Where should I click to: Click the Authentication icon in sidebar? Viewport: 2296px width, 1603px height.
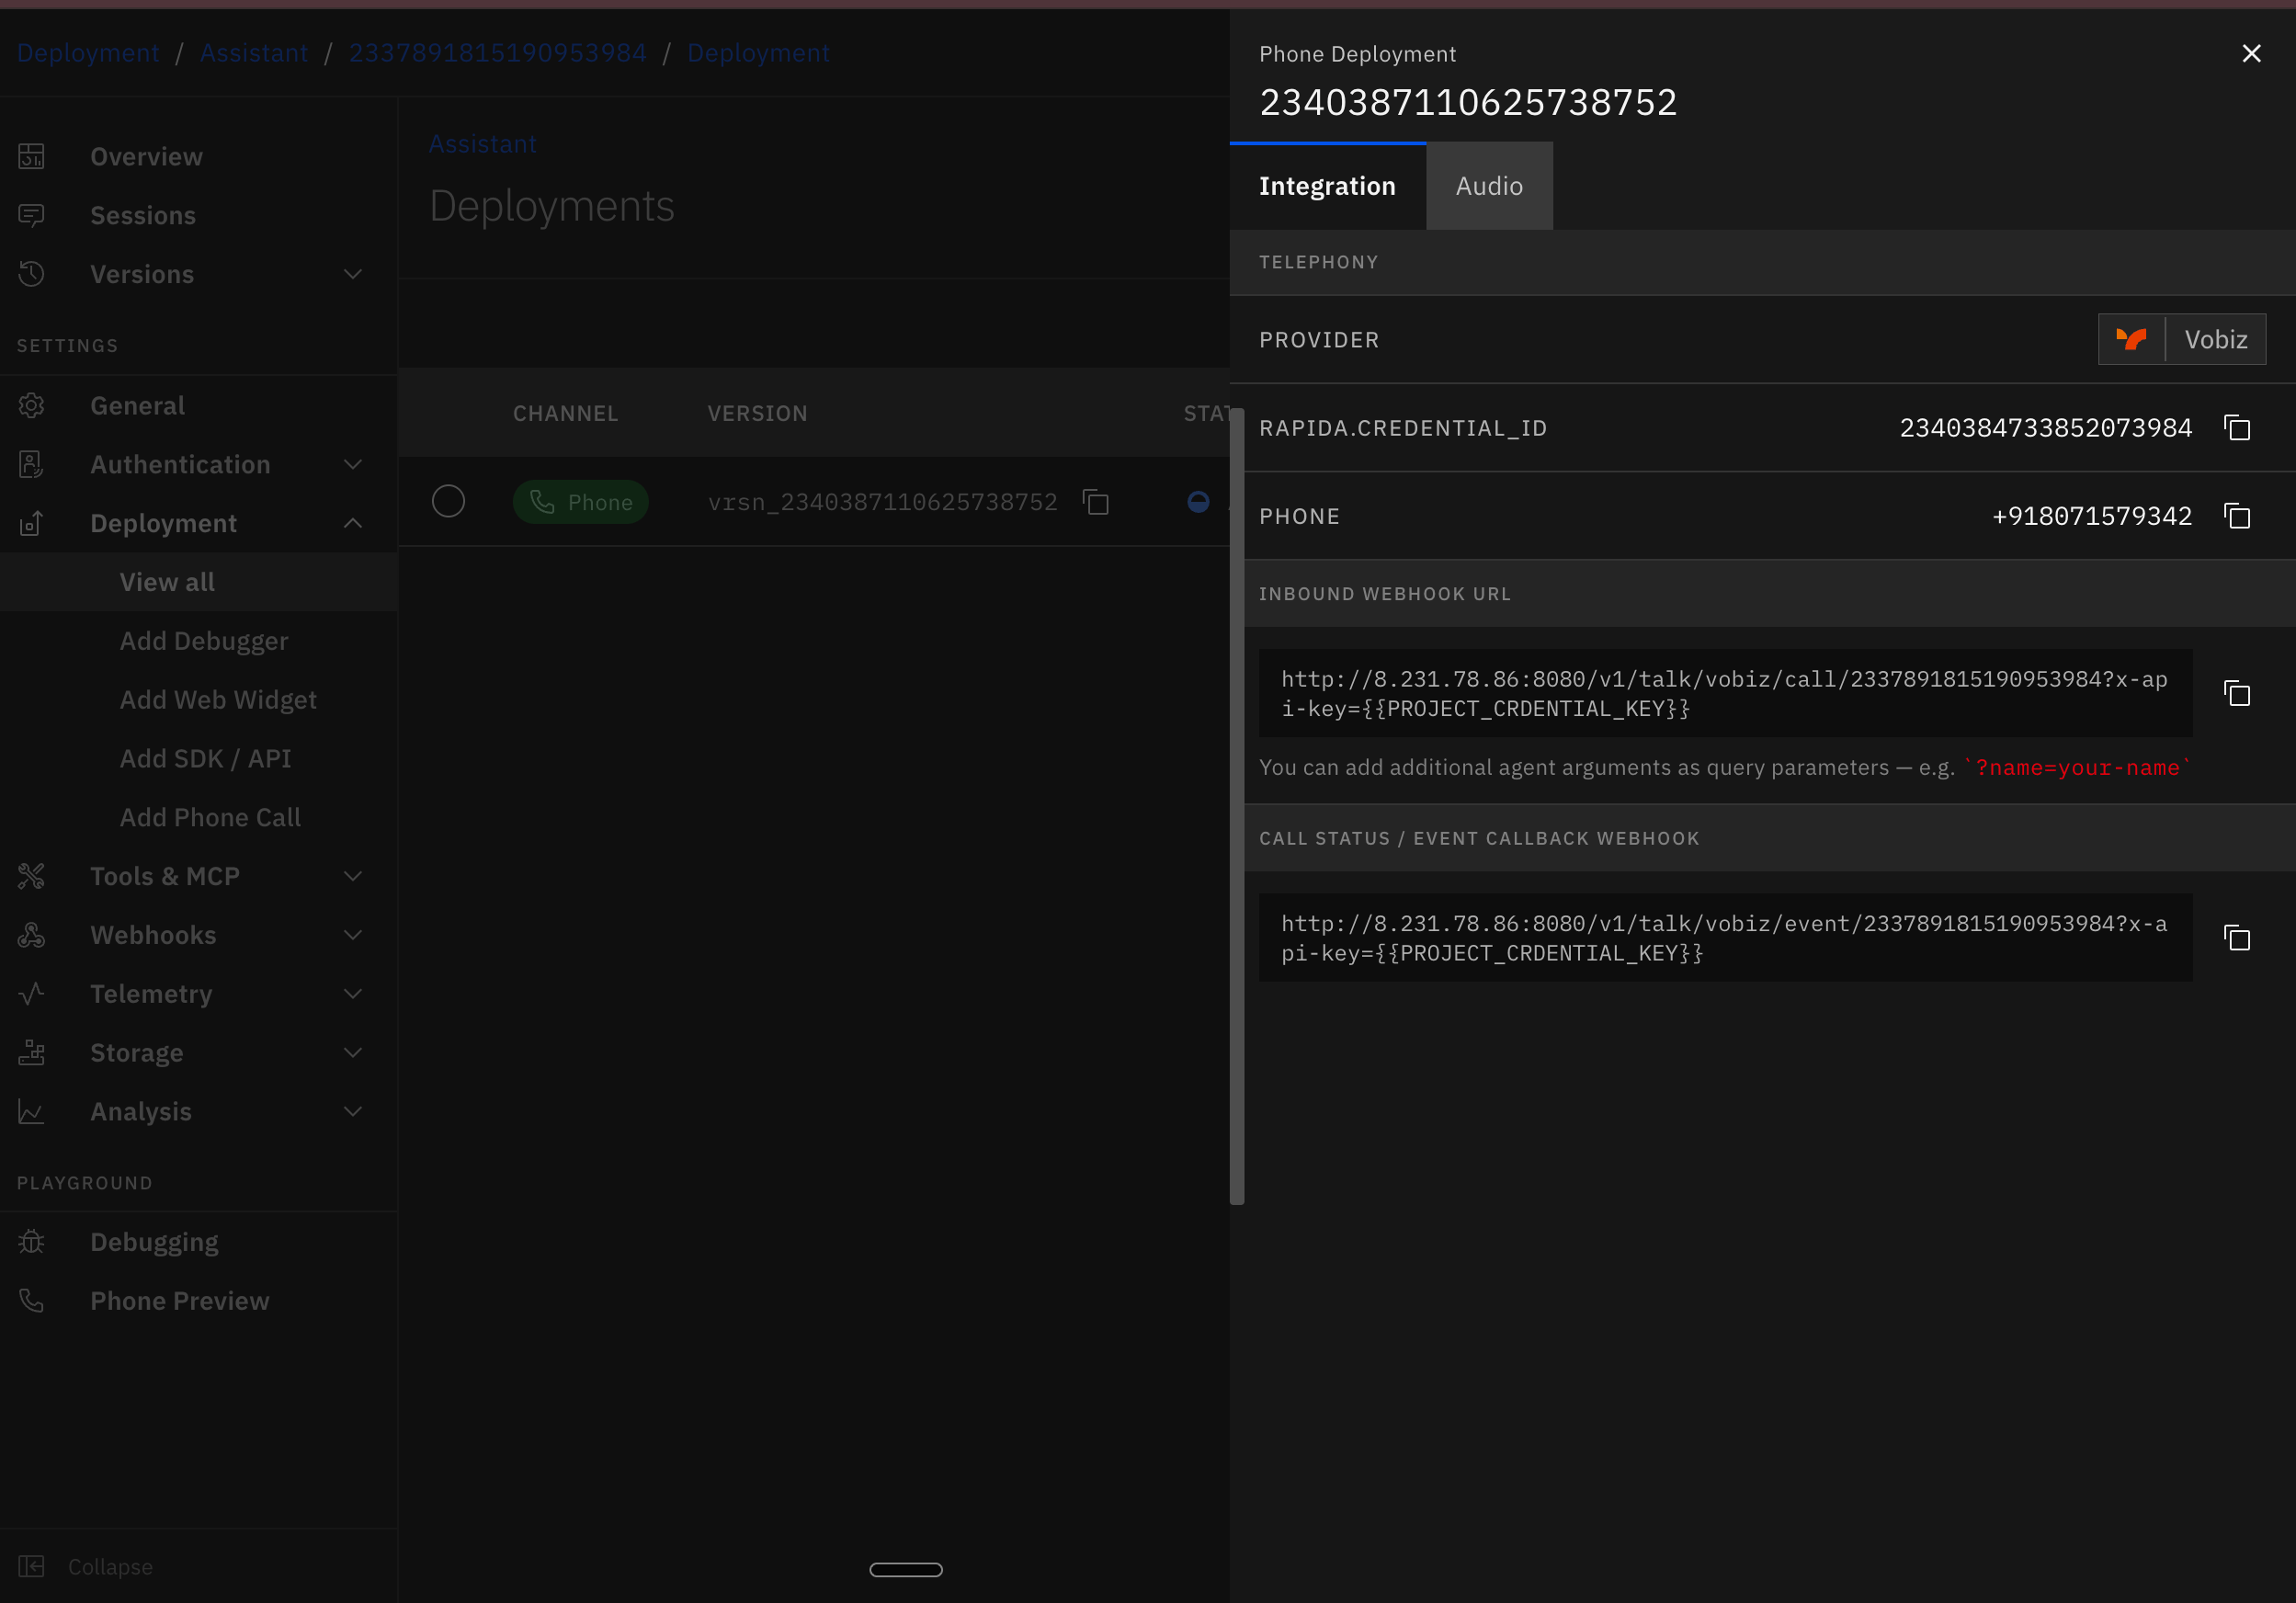tap(31, 465)
